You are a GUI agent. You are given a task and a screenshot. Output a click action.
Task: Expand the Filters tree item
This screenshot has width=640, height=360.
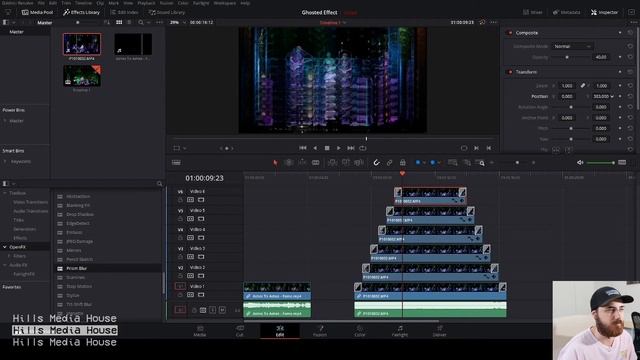pyautogui.click(x=9, y=256)
